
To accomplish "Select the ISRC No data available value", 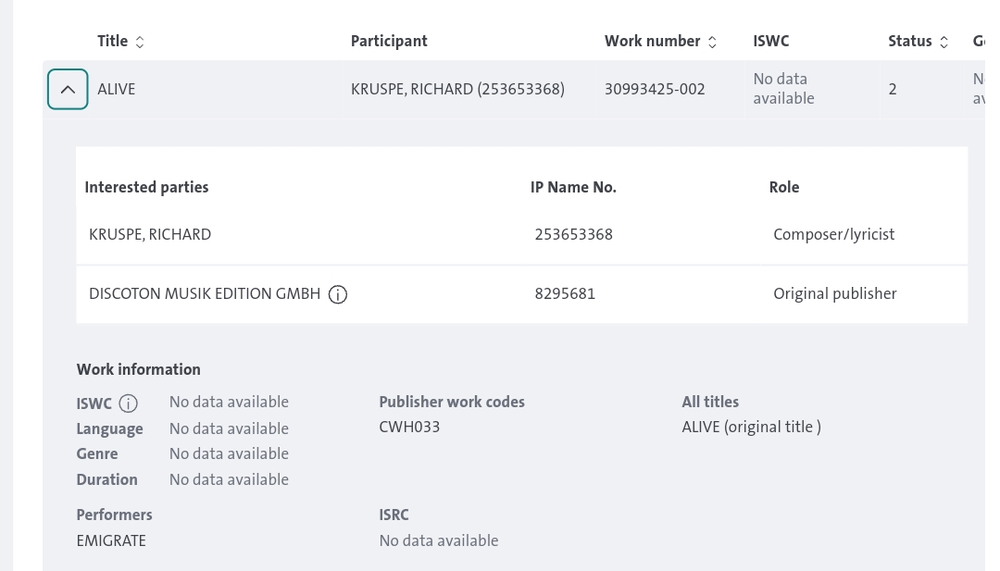I will tap(439, 541).
